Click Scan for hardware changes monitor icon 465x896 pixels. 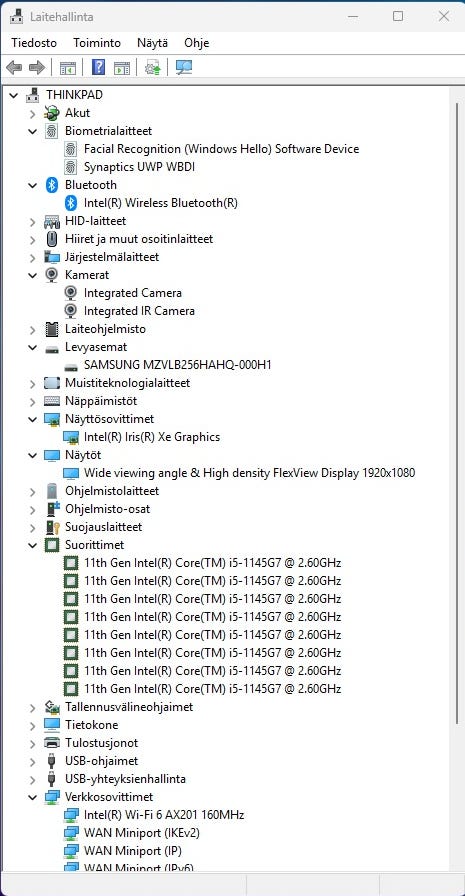click(x=184, y=67)
